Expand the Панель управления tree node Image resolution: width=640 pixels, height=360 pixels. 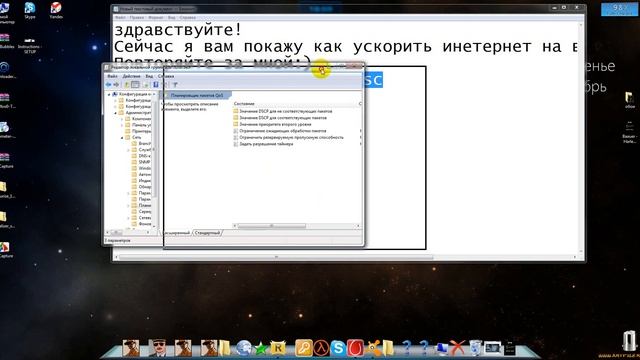coord(122,125)
